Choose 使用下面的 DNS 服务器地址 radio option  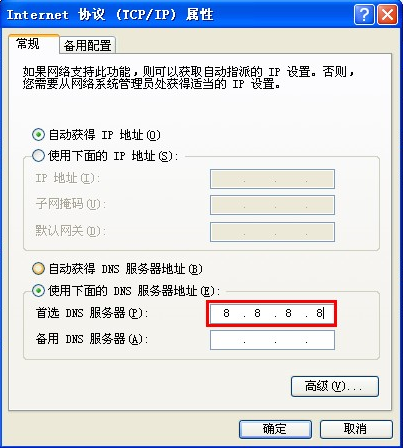(38, 290)
